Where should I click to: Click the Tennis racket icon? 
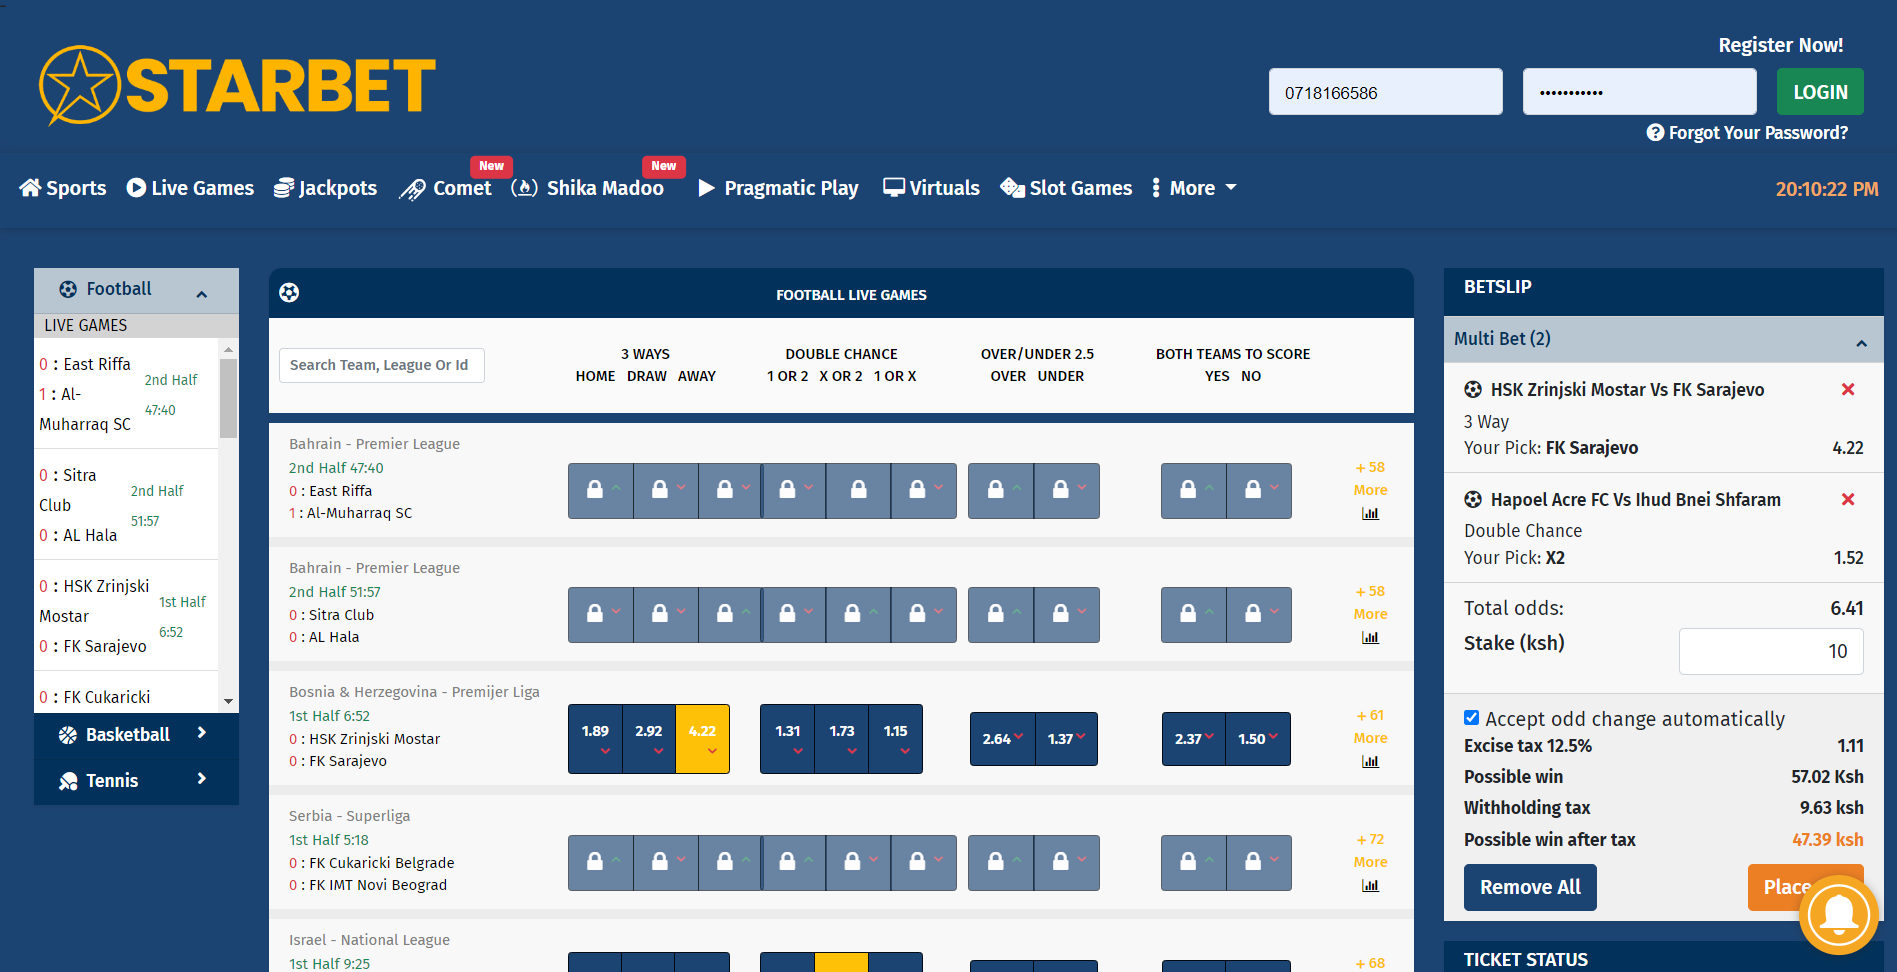click(67, 780)
